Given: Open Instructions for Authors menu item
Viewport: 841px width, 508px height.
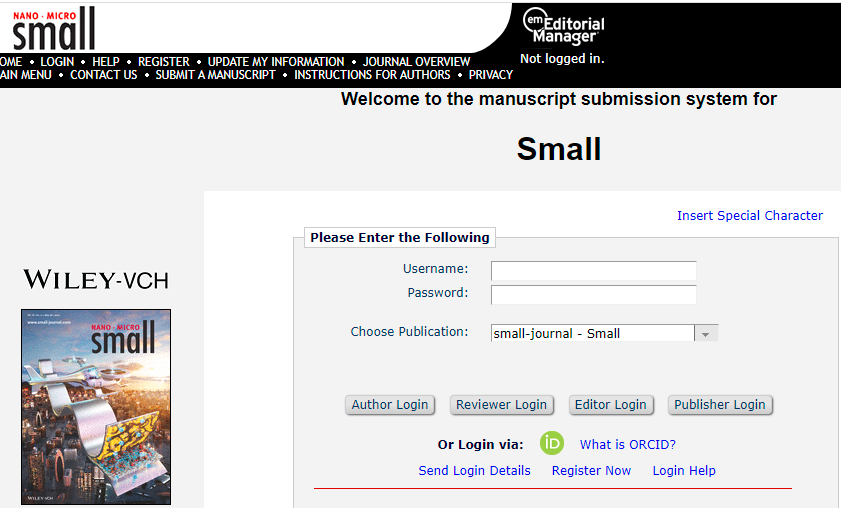Looking at the screenshot, I should point(374,75).
